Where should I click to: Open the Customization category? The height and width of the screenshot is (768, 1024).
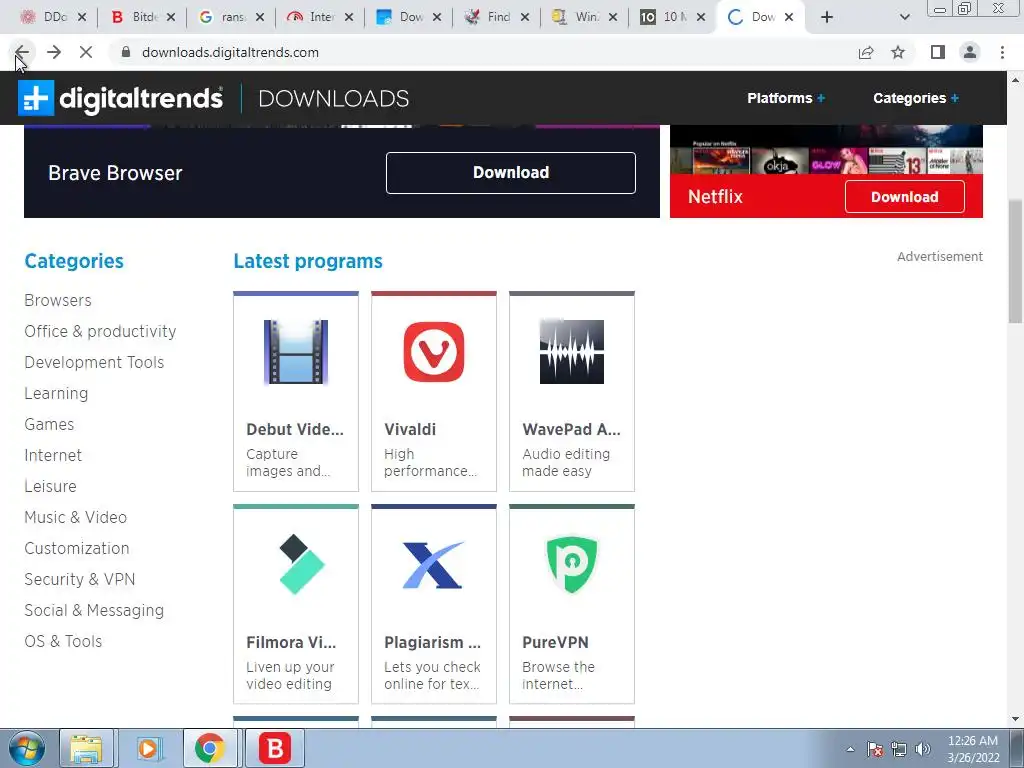tap(76, 549)
